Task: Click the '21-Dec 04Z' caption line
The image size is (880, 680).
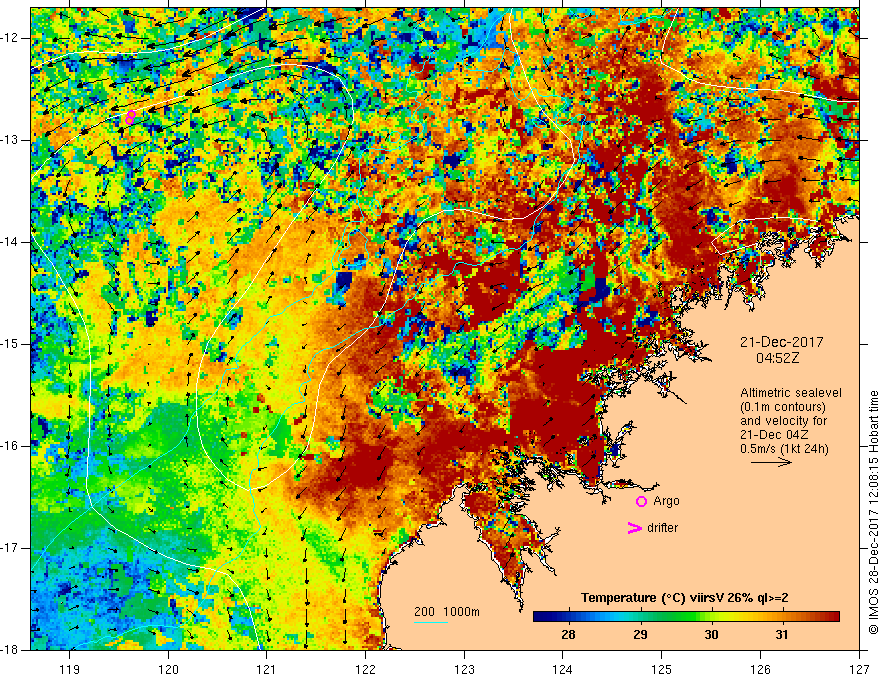Action: pos(773,435)
